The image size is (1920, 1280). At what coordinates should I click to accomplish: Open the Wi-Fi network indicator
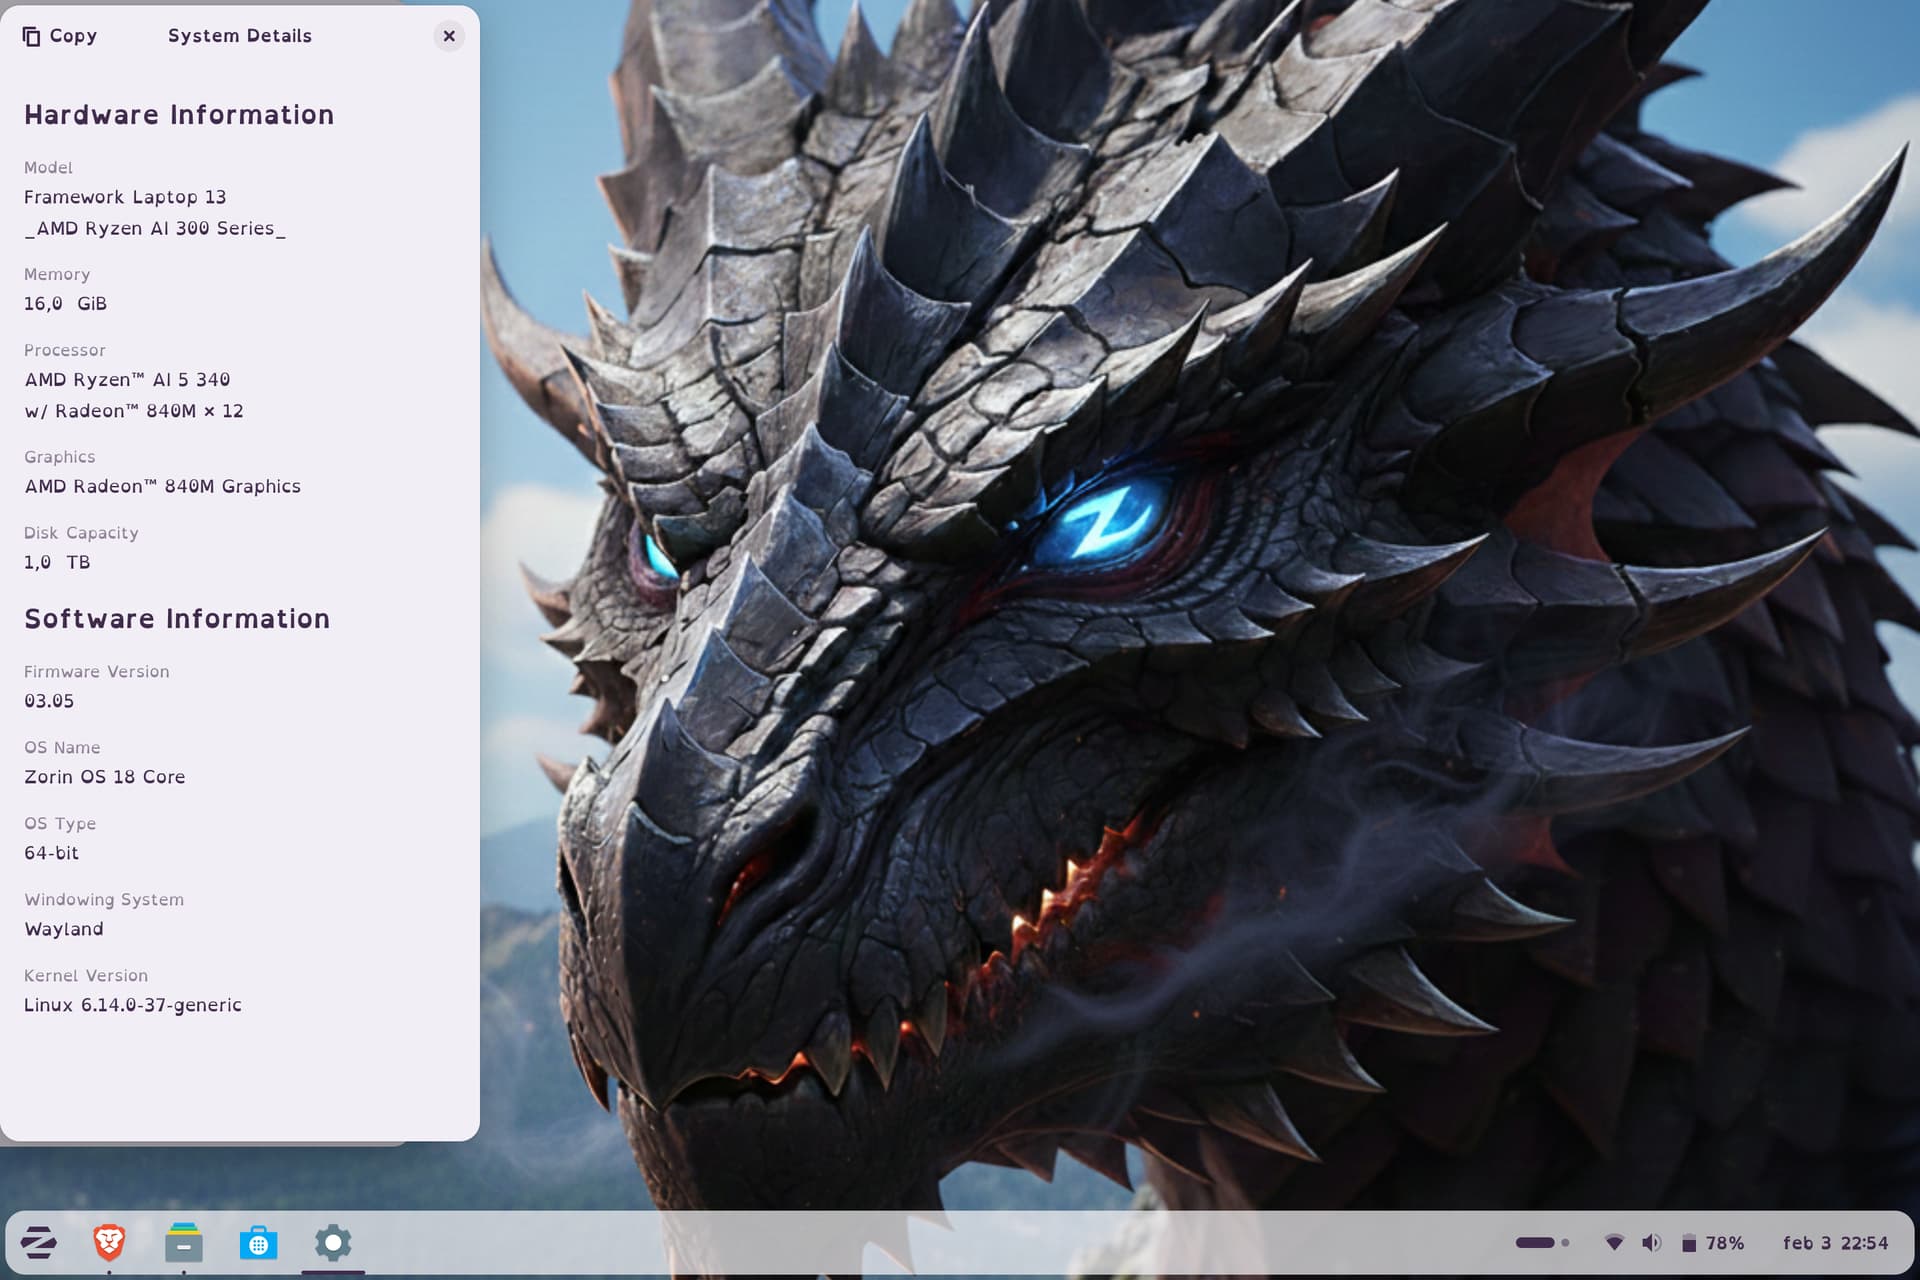[x=1614, y=1243]
